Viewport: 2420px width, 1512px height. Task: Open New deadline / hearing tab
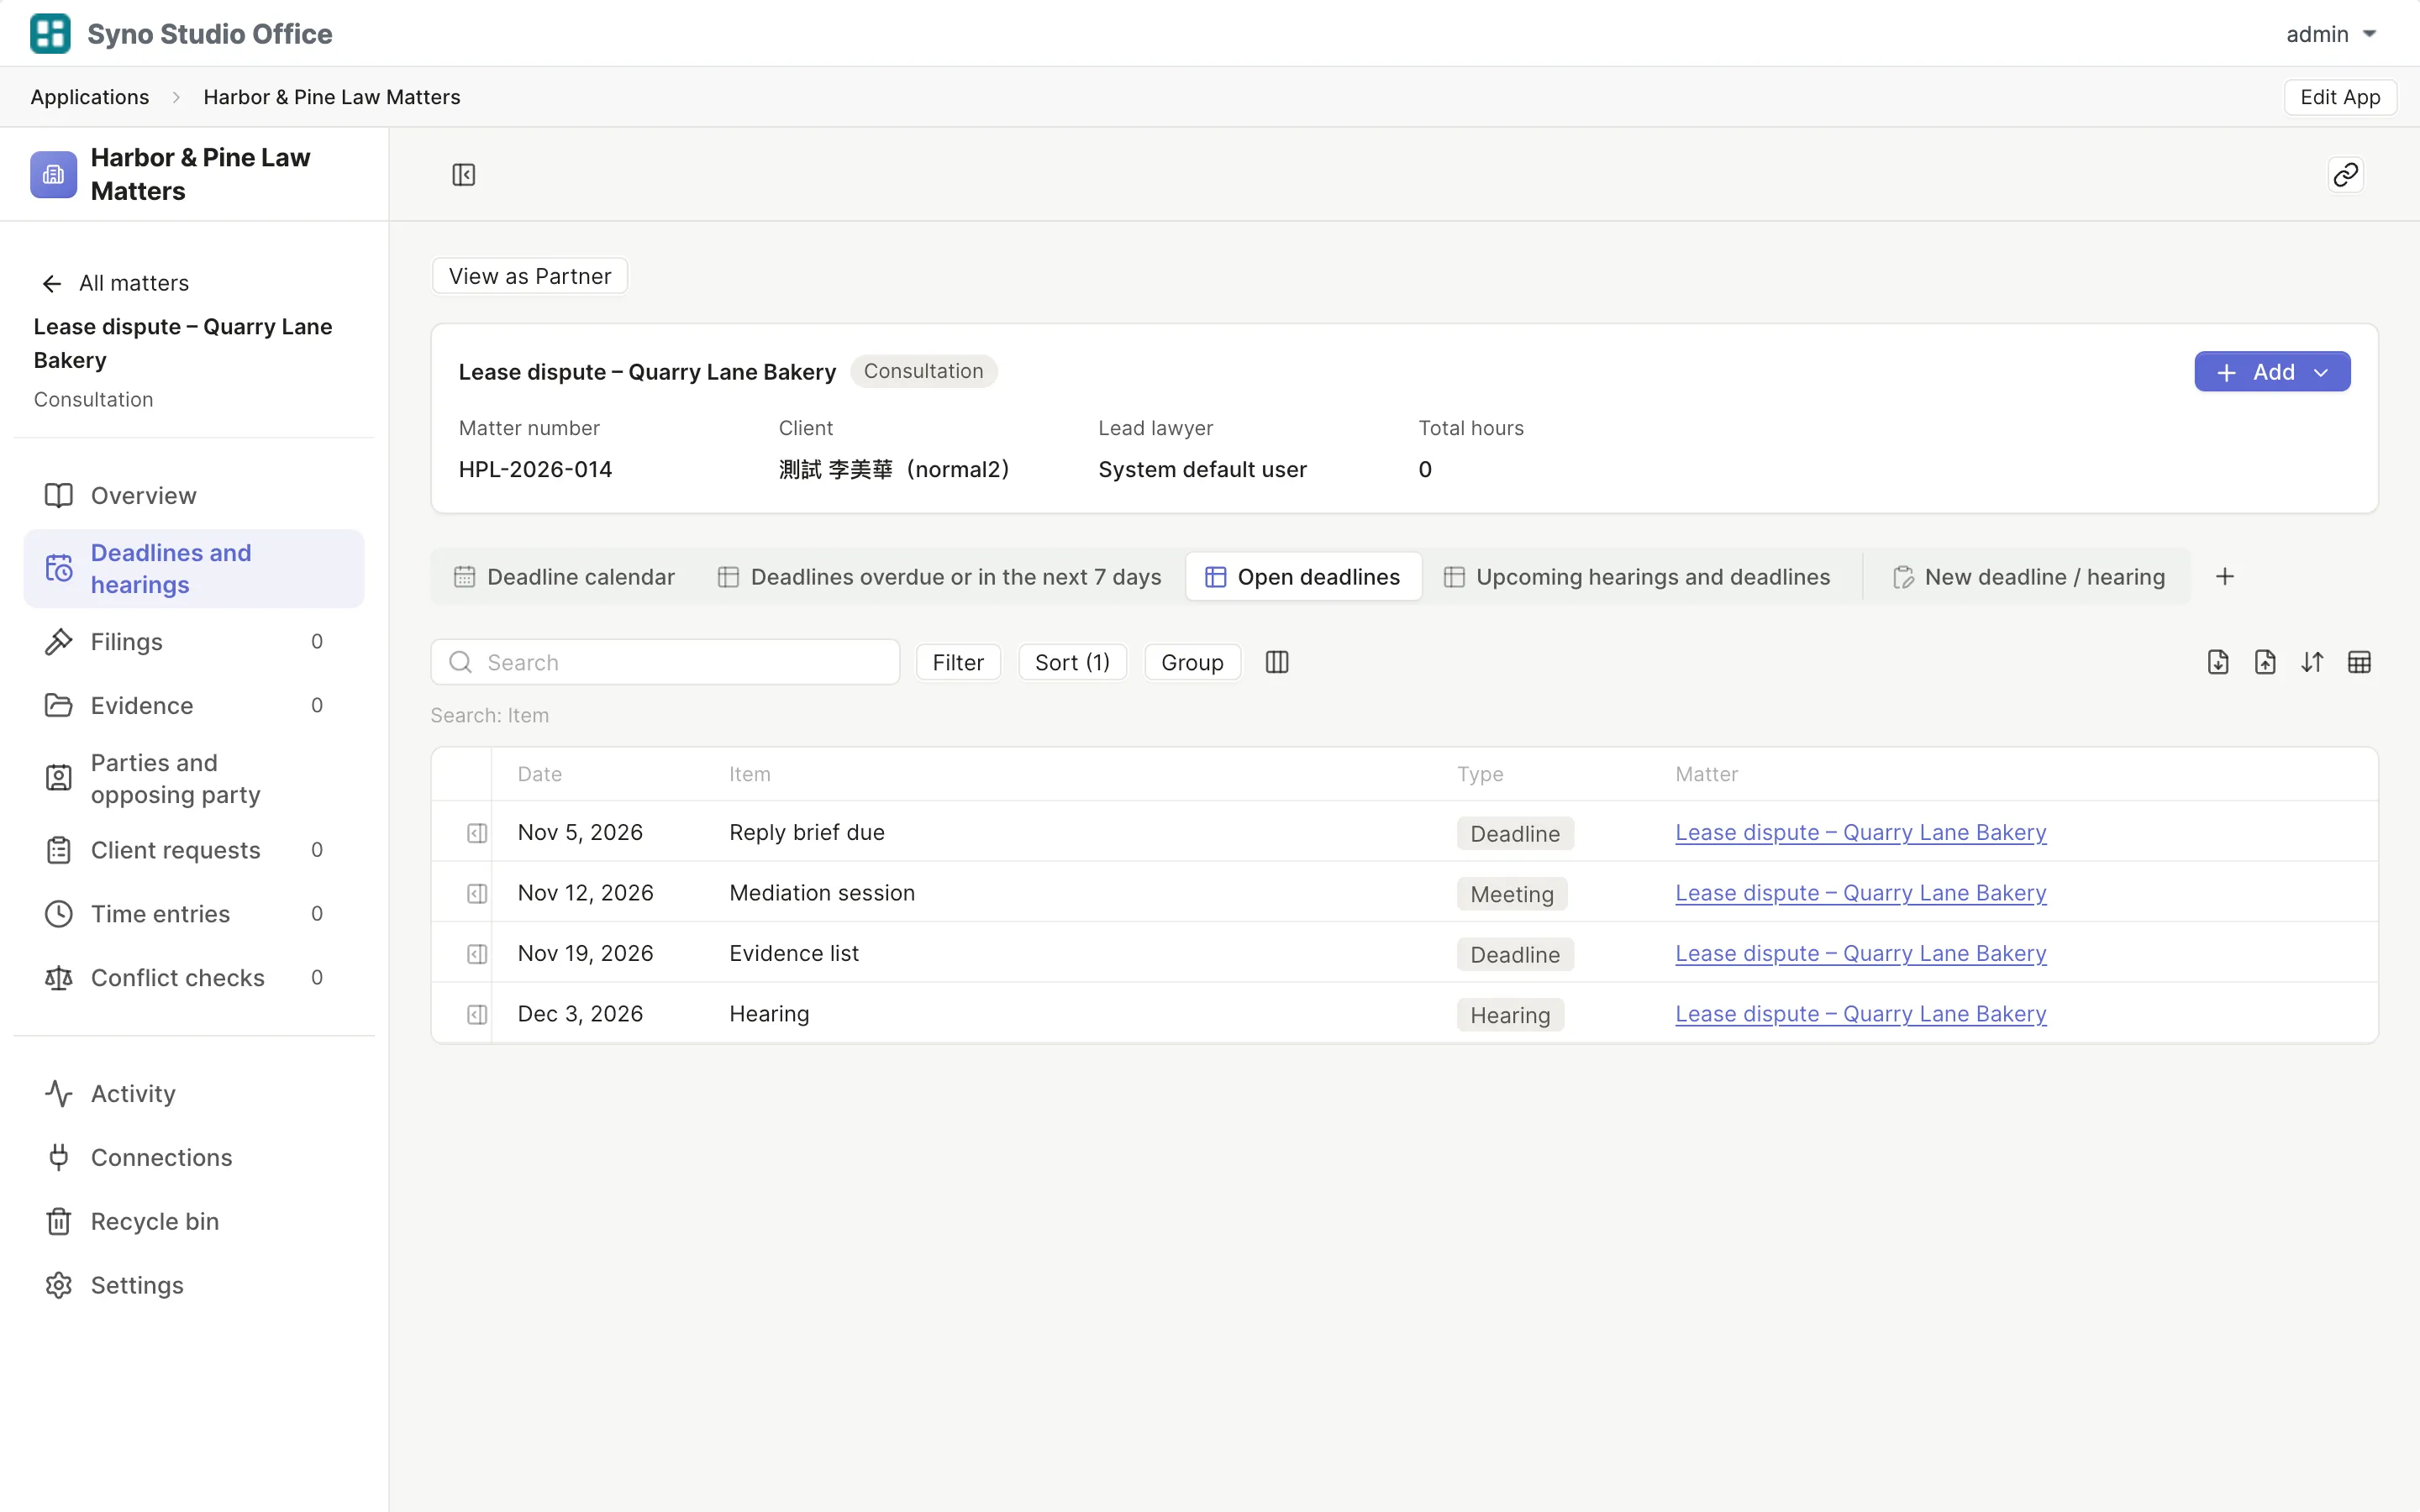coord(2028,577)
